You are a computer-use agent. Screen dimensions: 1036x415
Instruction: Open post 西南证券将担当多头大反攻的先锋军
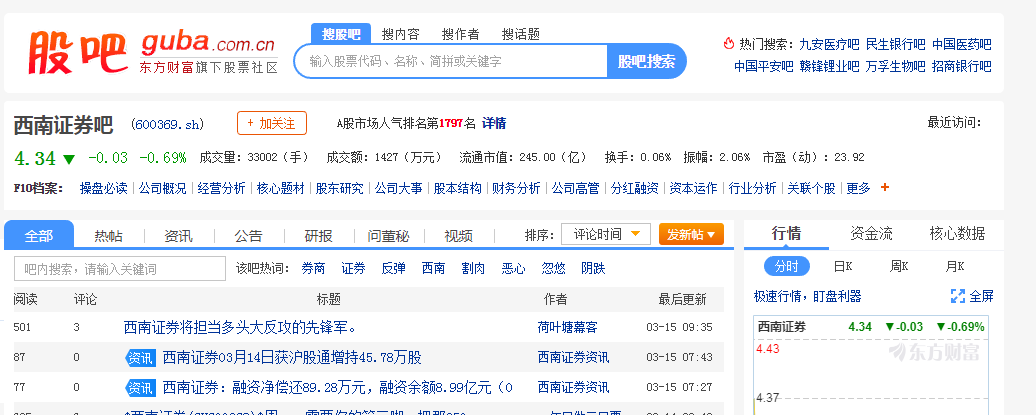click(x=240, y=327)
